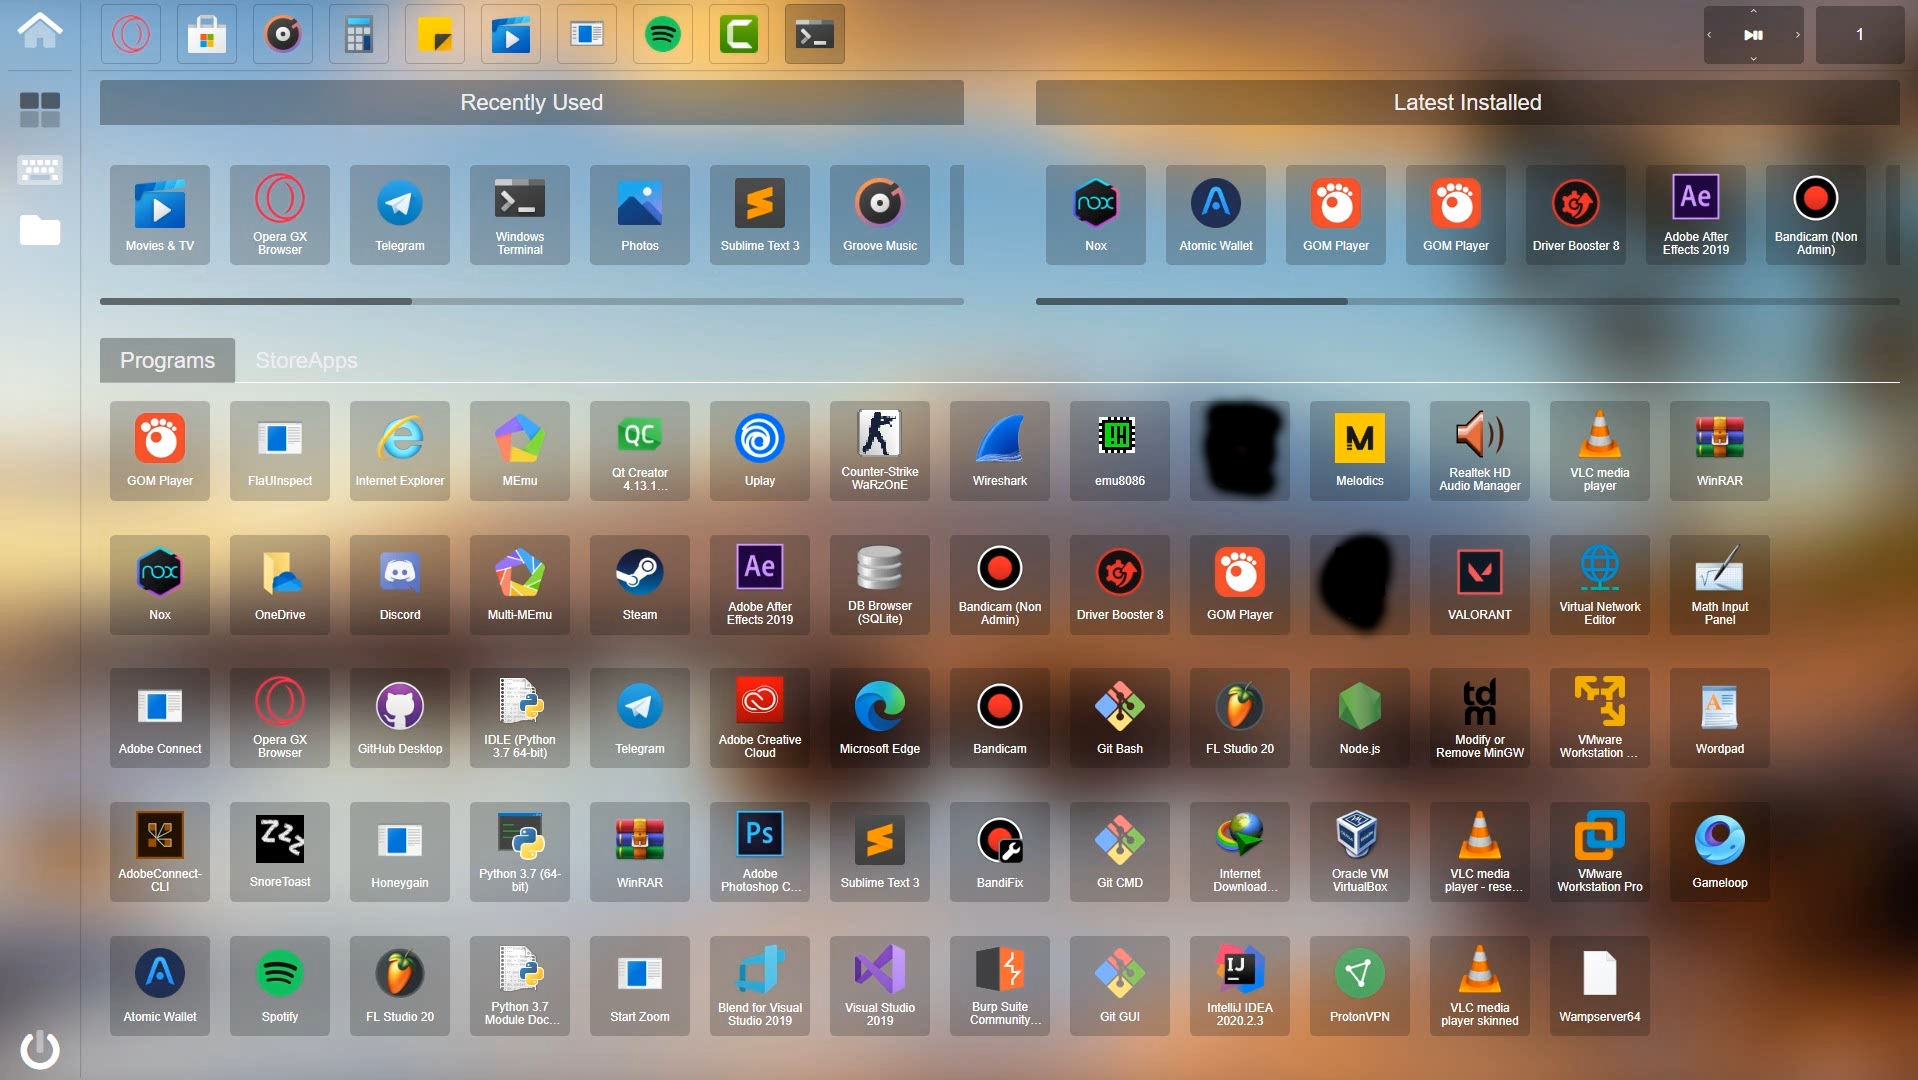Toggle play/pause in the media widget
Screen dimensions: 1918x1080
click(x=1753, y=35)
